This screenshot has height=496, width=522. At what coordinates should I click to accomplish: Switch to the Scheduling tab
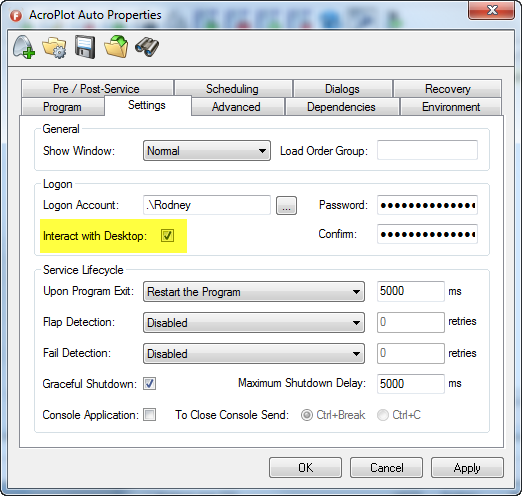point(233,89)
